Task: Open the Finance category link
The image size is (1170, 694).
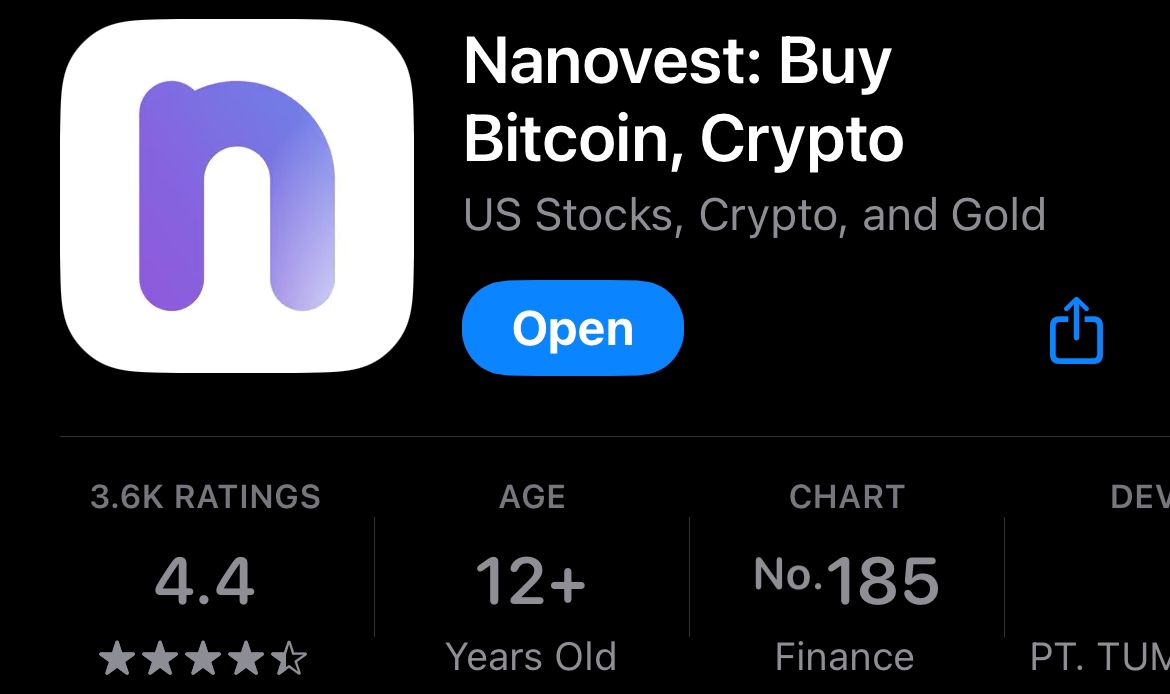Action: coord(845,657)
